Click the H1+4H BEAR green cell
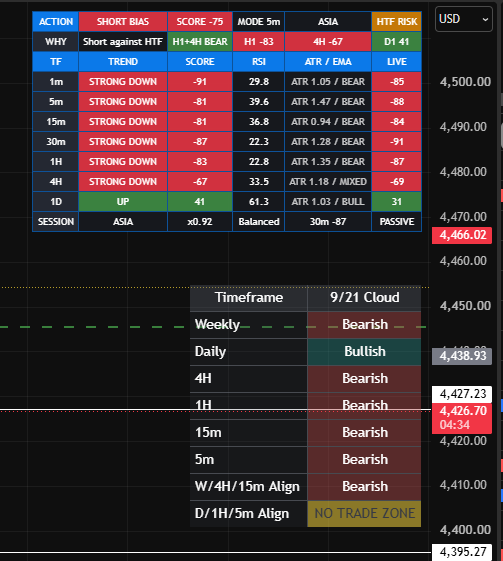Viewport: 503px width, 561px height. pyautogui.click(x=200, y=42)
